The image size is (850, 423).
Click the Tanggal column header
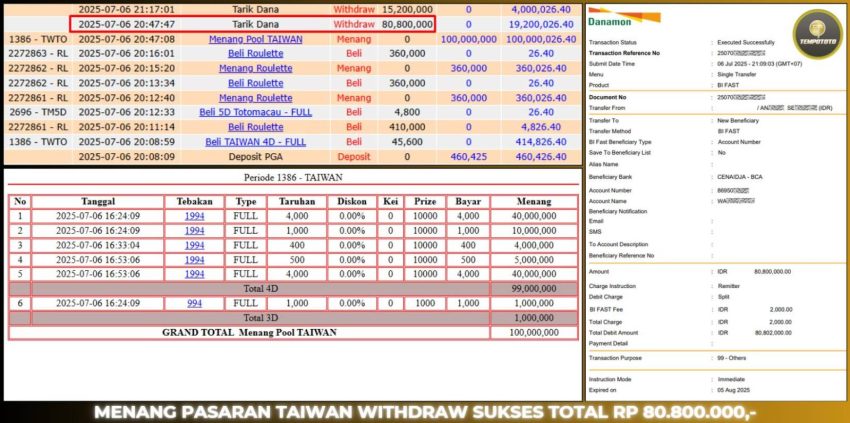[98, 201]
